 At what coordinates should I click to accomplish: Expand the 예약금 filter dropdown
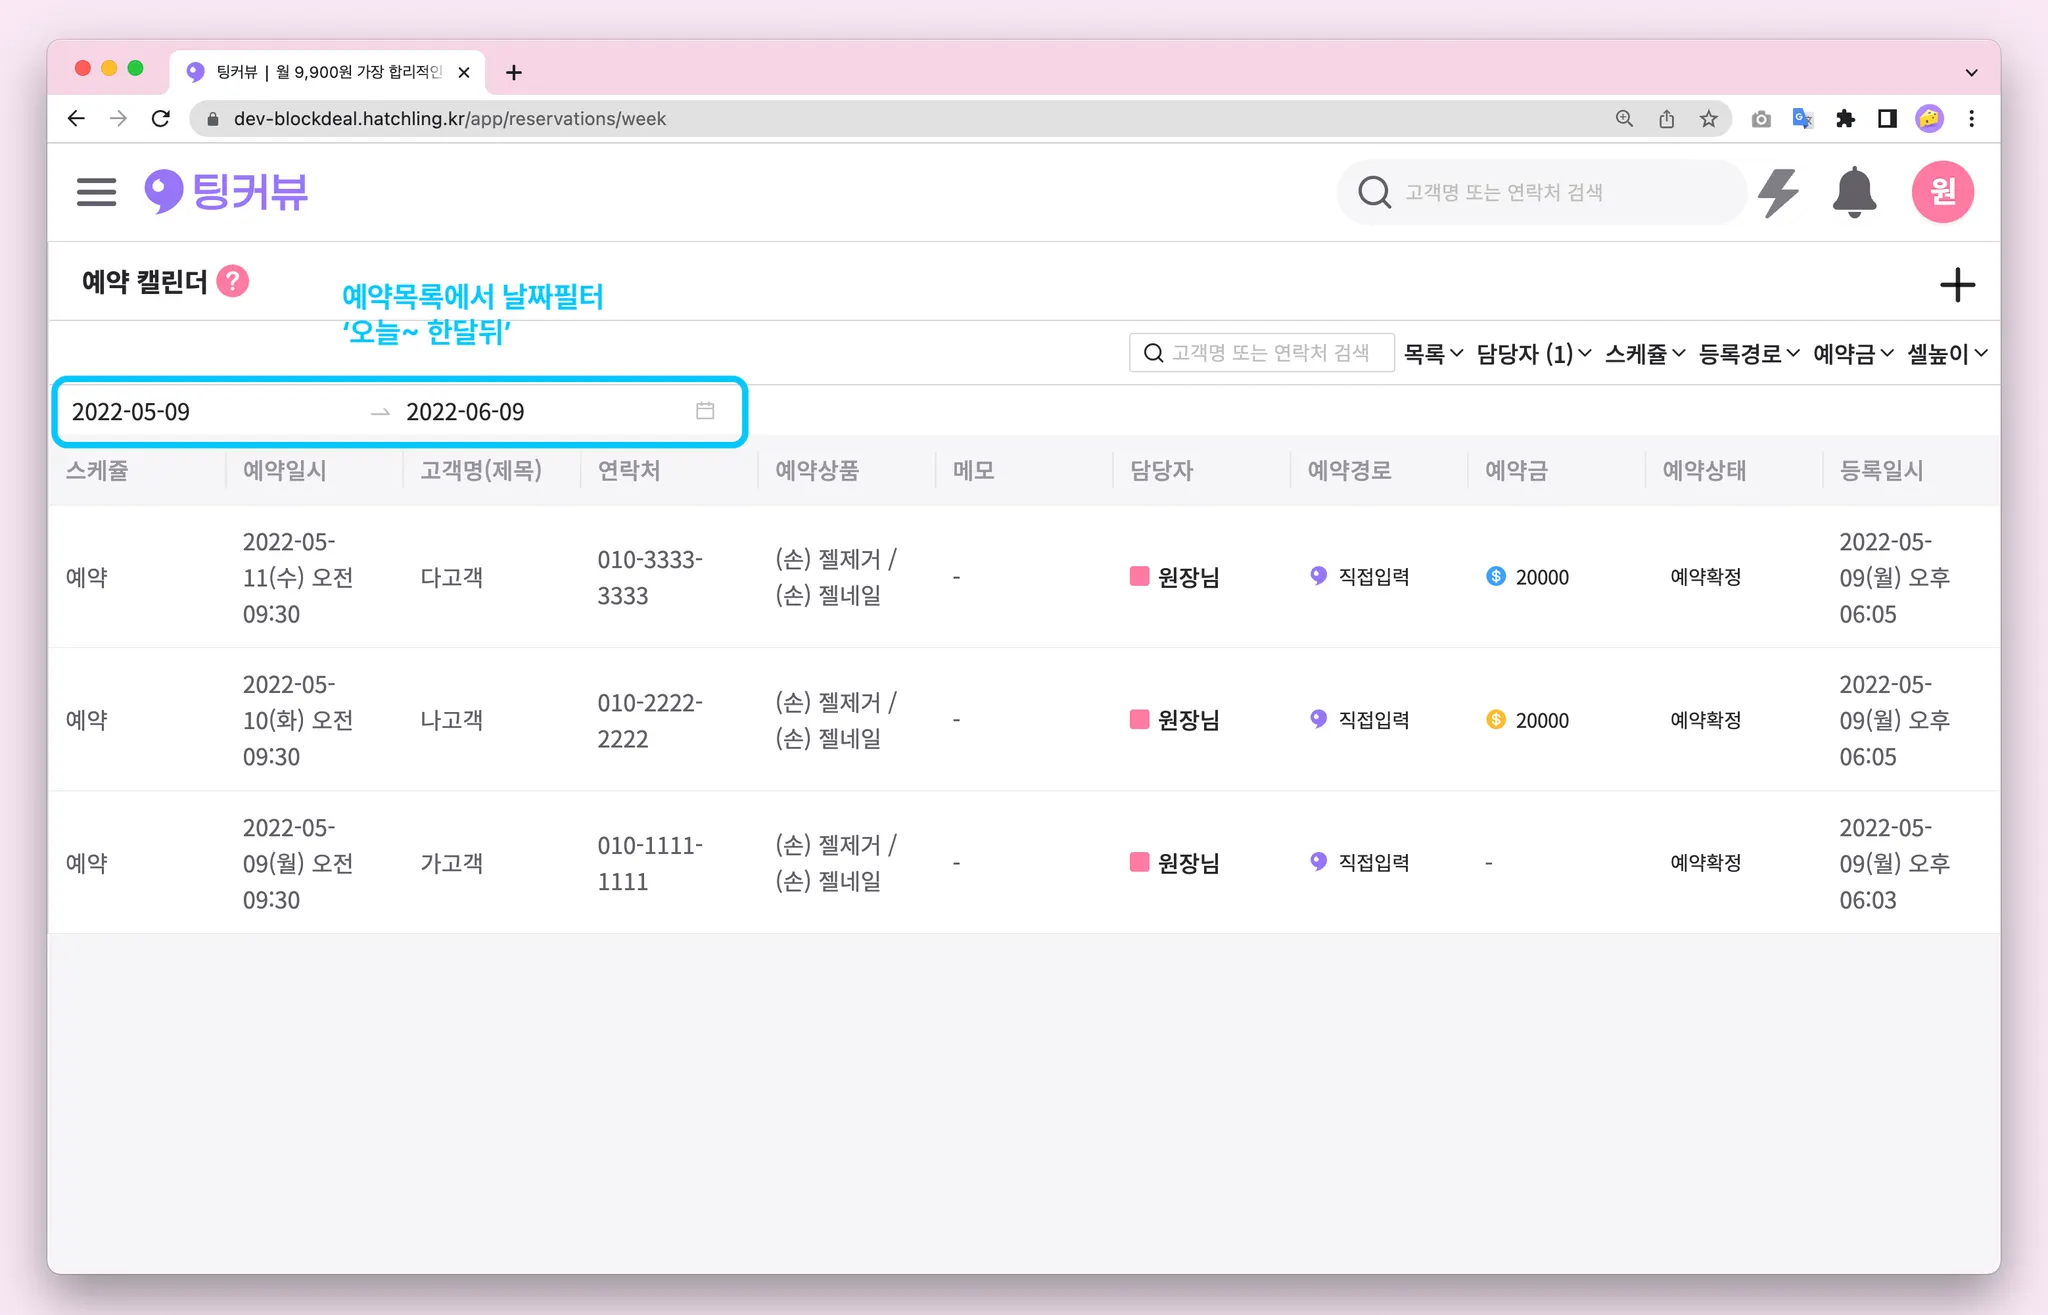[1853, 353]
